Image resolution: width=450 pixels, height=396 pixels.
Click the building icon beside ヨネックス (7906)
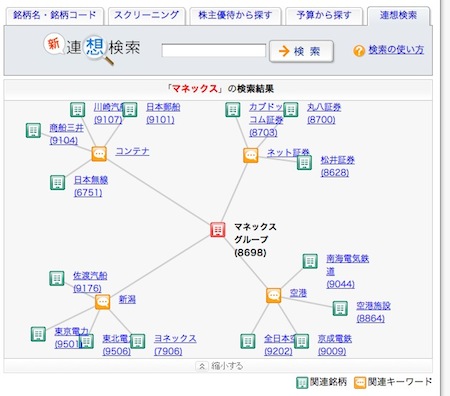[137, 341]
